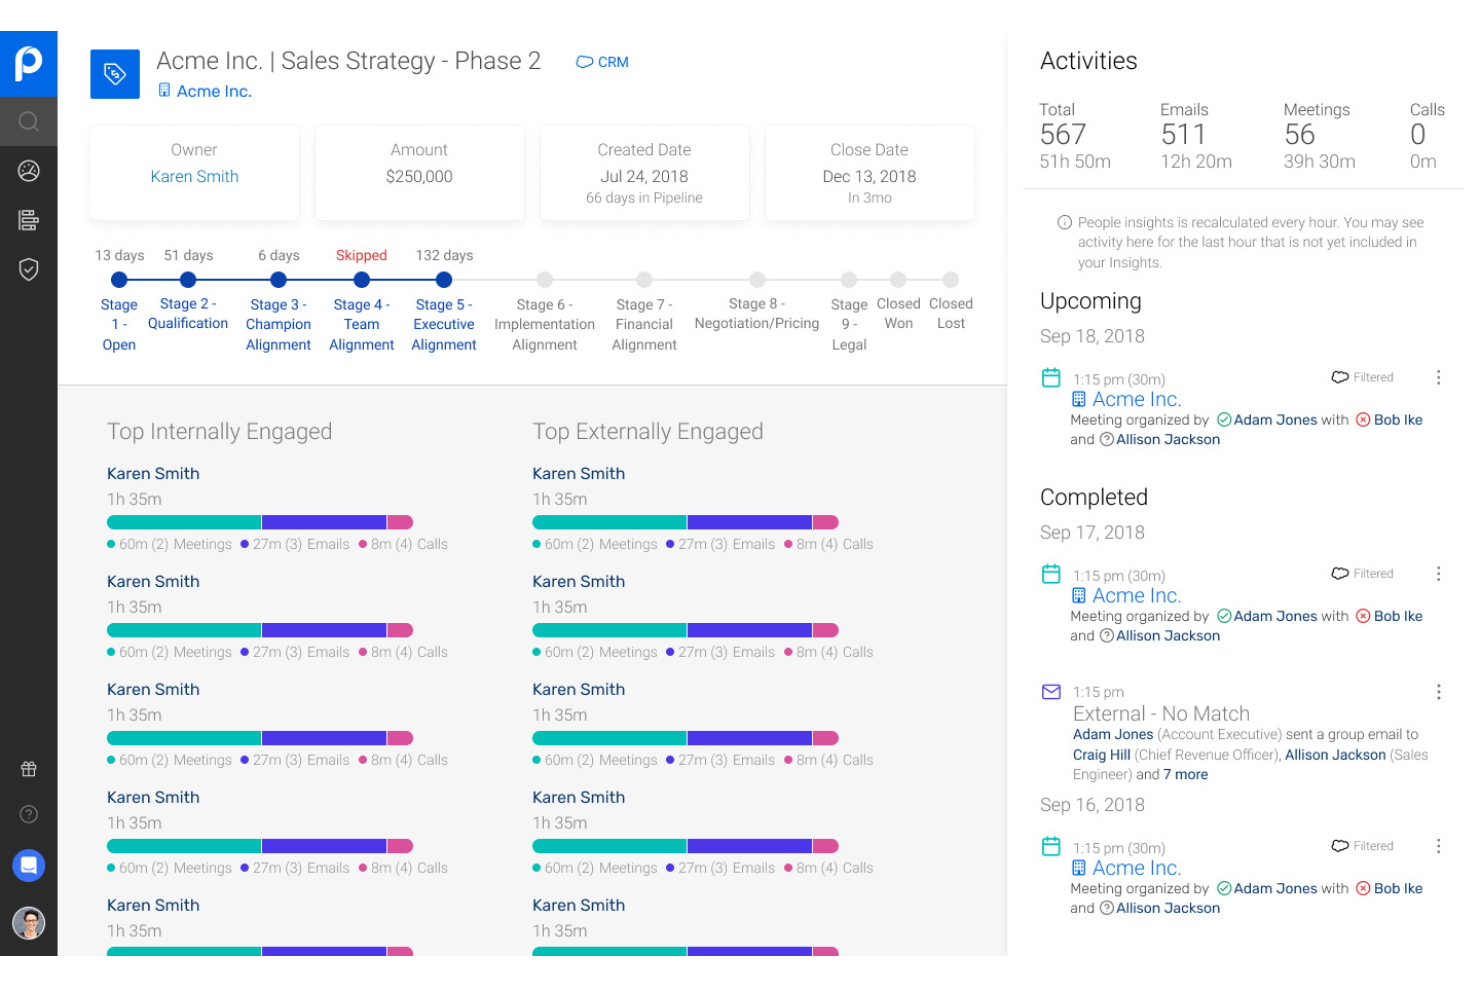Click Close Date Dec 13, 2018
This screenshot has height=987, width=1480.
(869, 176)
